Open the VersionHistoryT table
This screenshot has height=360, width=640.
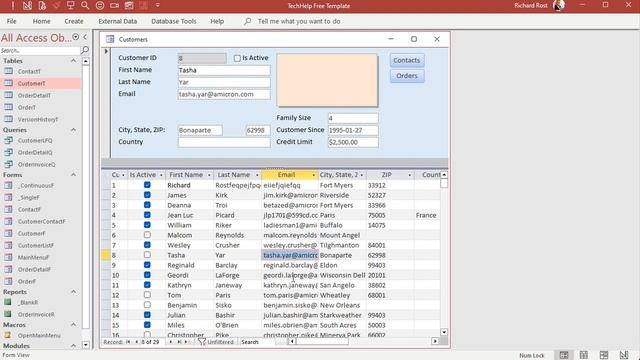click(38, 120)
